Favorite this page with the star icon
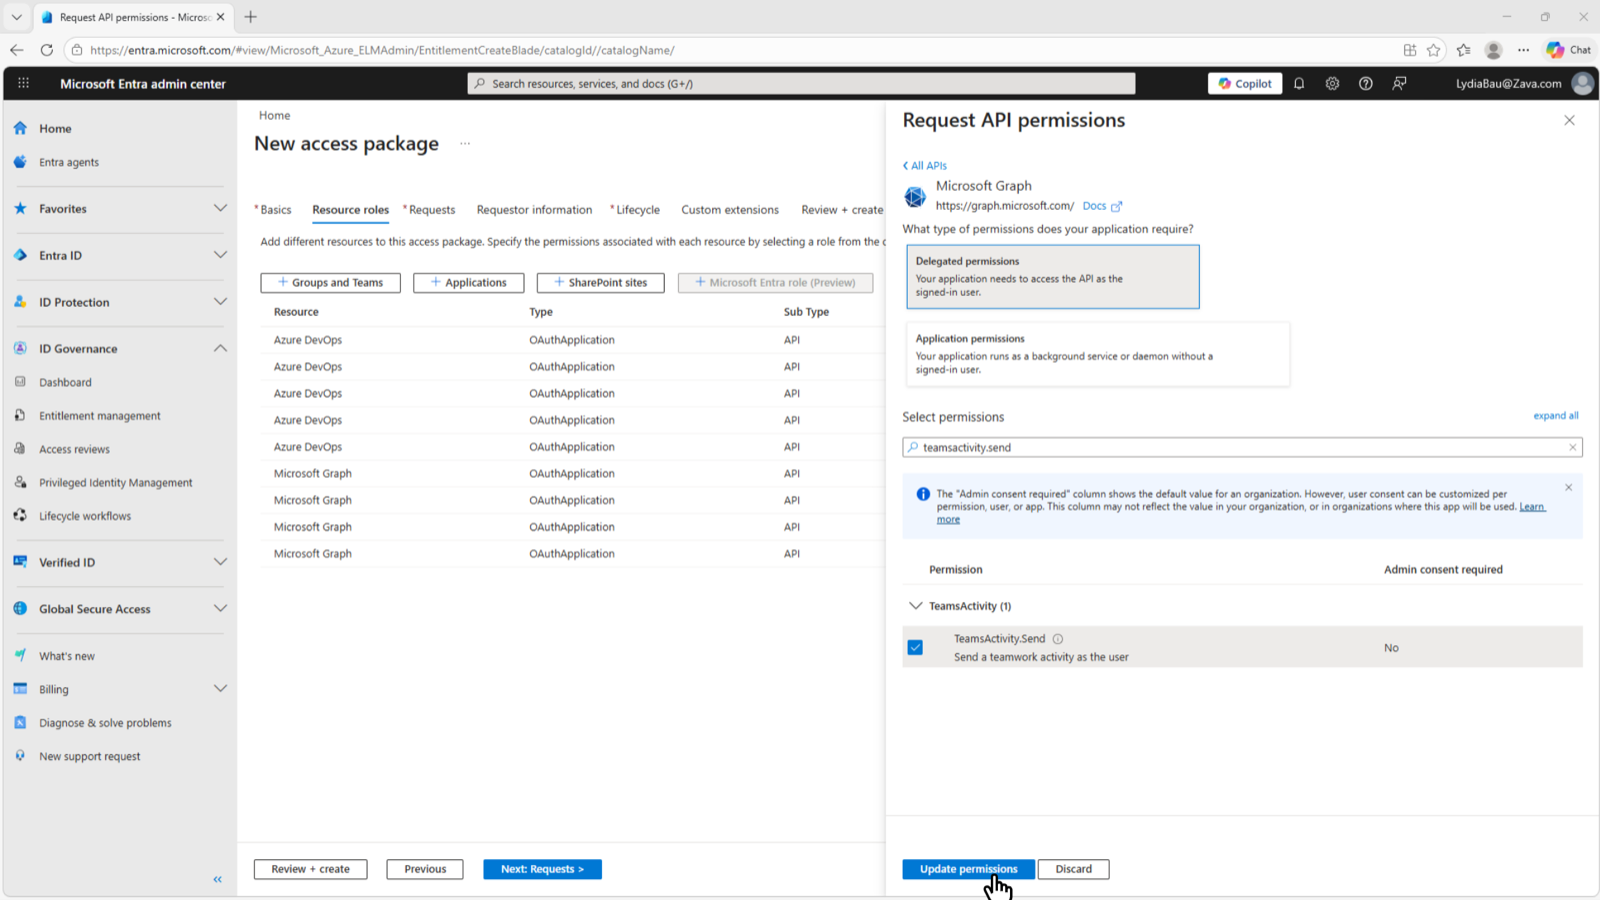The height and width of the screenshot is (900, 1600). [1434, 50]
